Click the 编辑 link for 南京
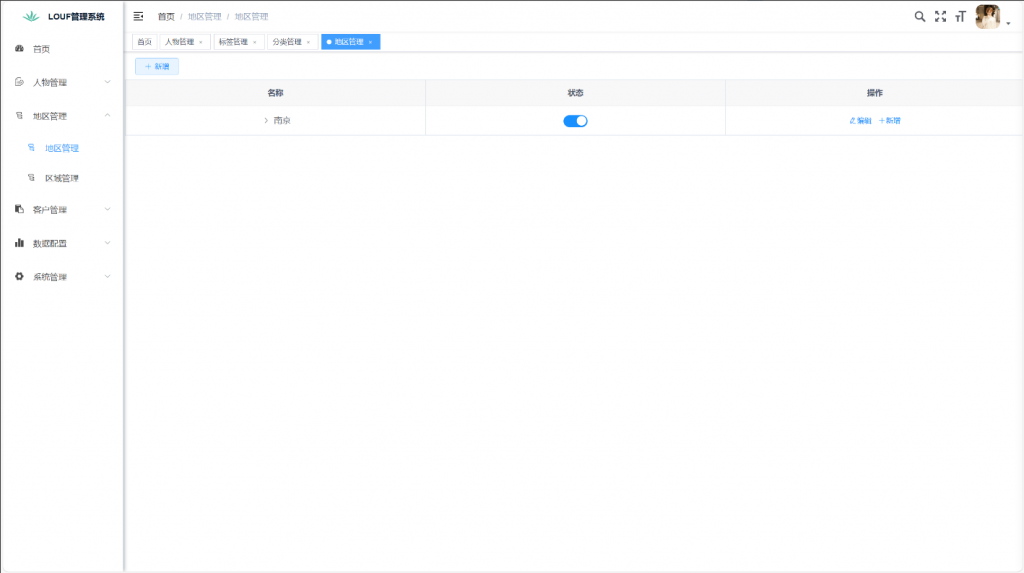Image resolution: width=1024 pixels, height=573 pixels. (860, 121)
